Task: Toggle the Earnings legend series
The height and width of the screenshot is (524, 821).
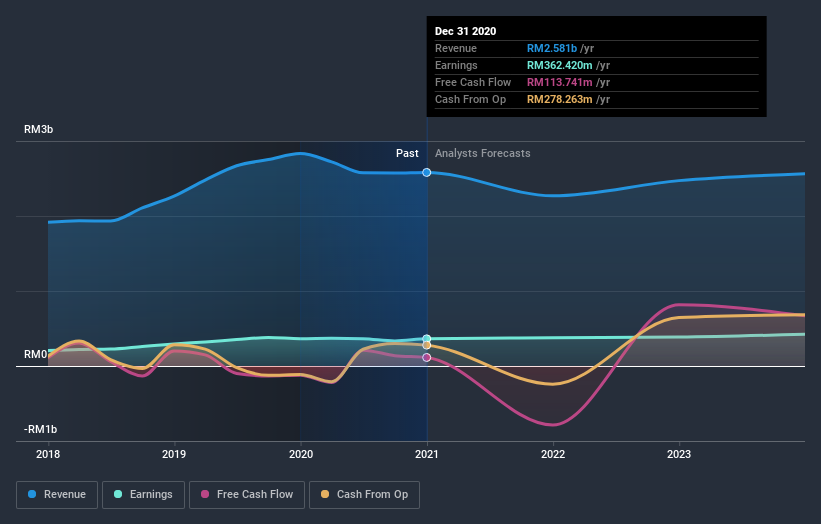Action: pyautogui.click(x=143, y=495)
